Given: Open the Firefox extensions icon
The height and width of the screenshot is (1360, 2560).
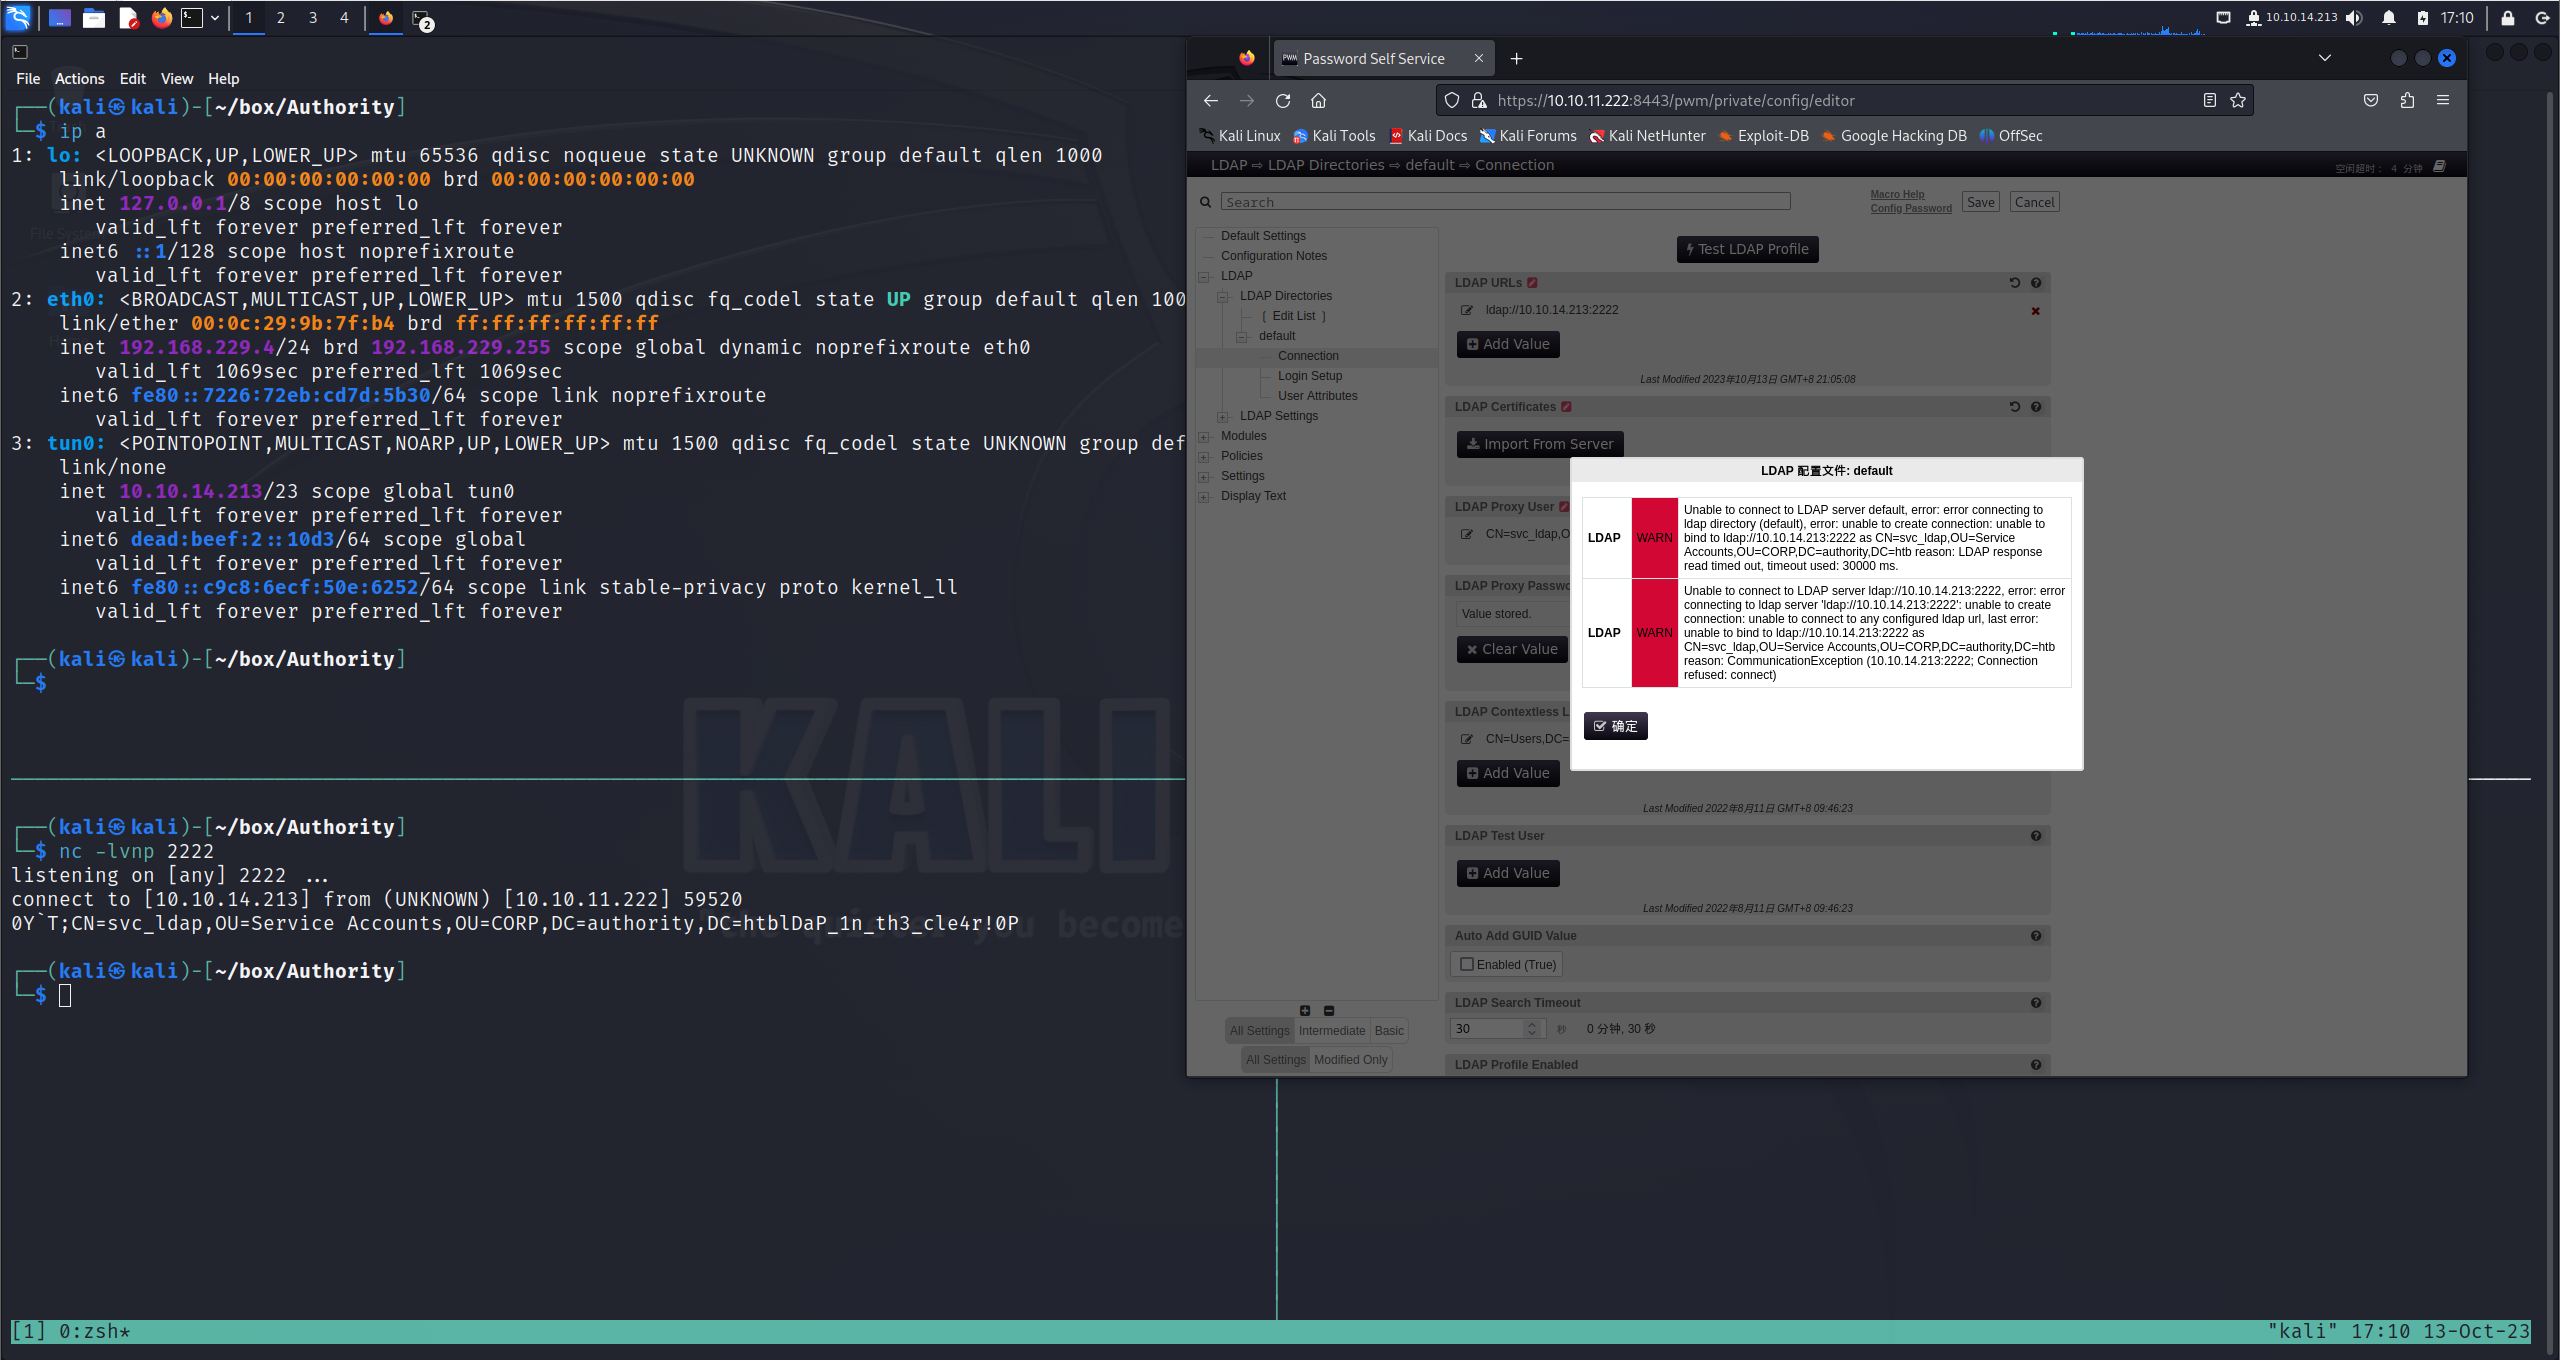Looking at the screenshot, I should pos(2407,100).
